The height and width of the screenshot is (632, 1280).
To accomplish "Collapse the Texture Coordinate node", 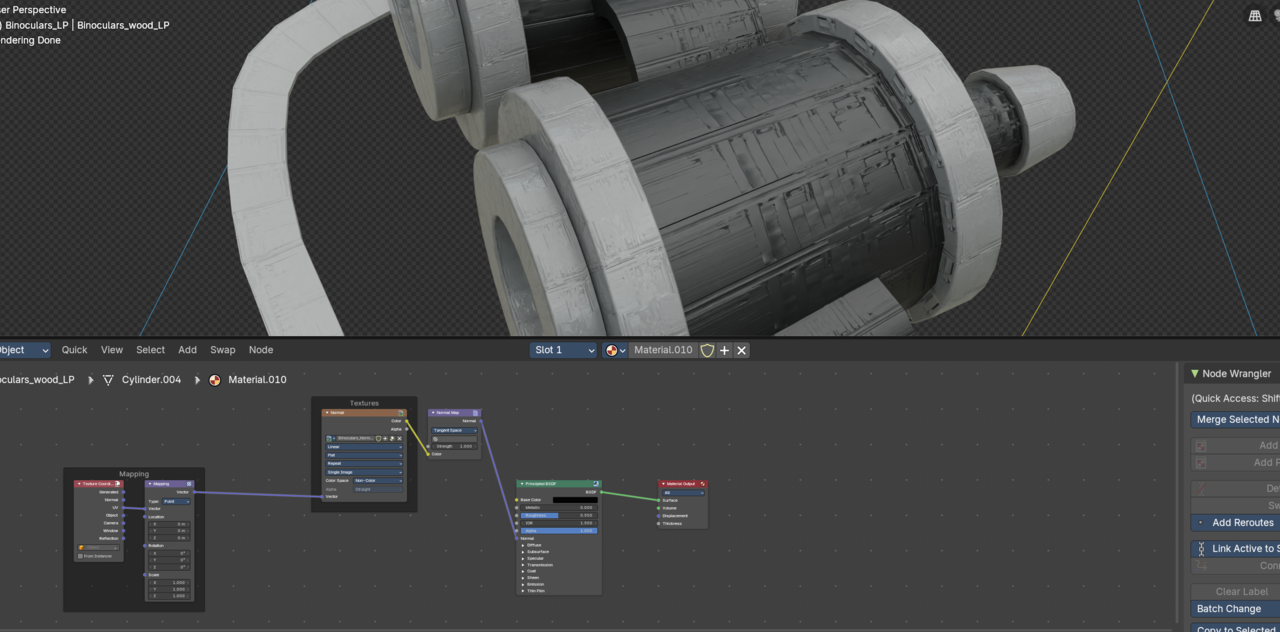I will point(79,484).
